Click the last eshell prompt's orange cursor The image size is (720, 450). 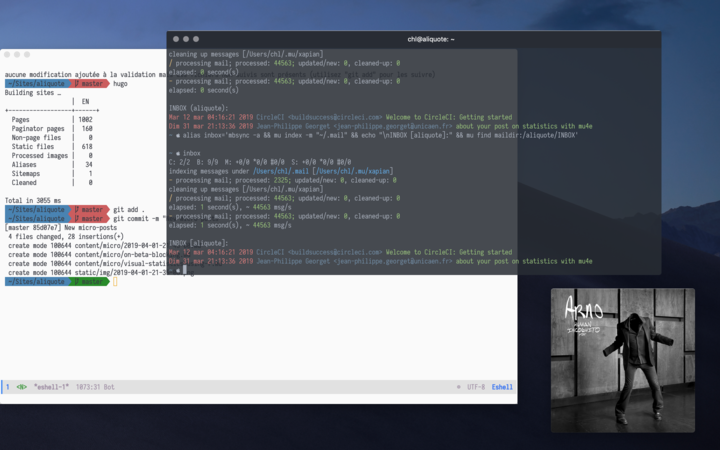[115, 282]
